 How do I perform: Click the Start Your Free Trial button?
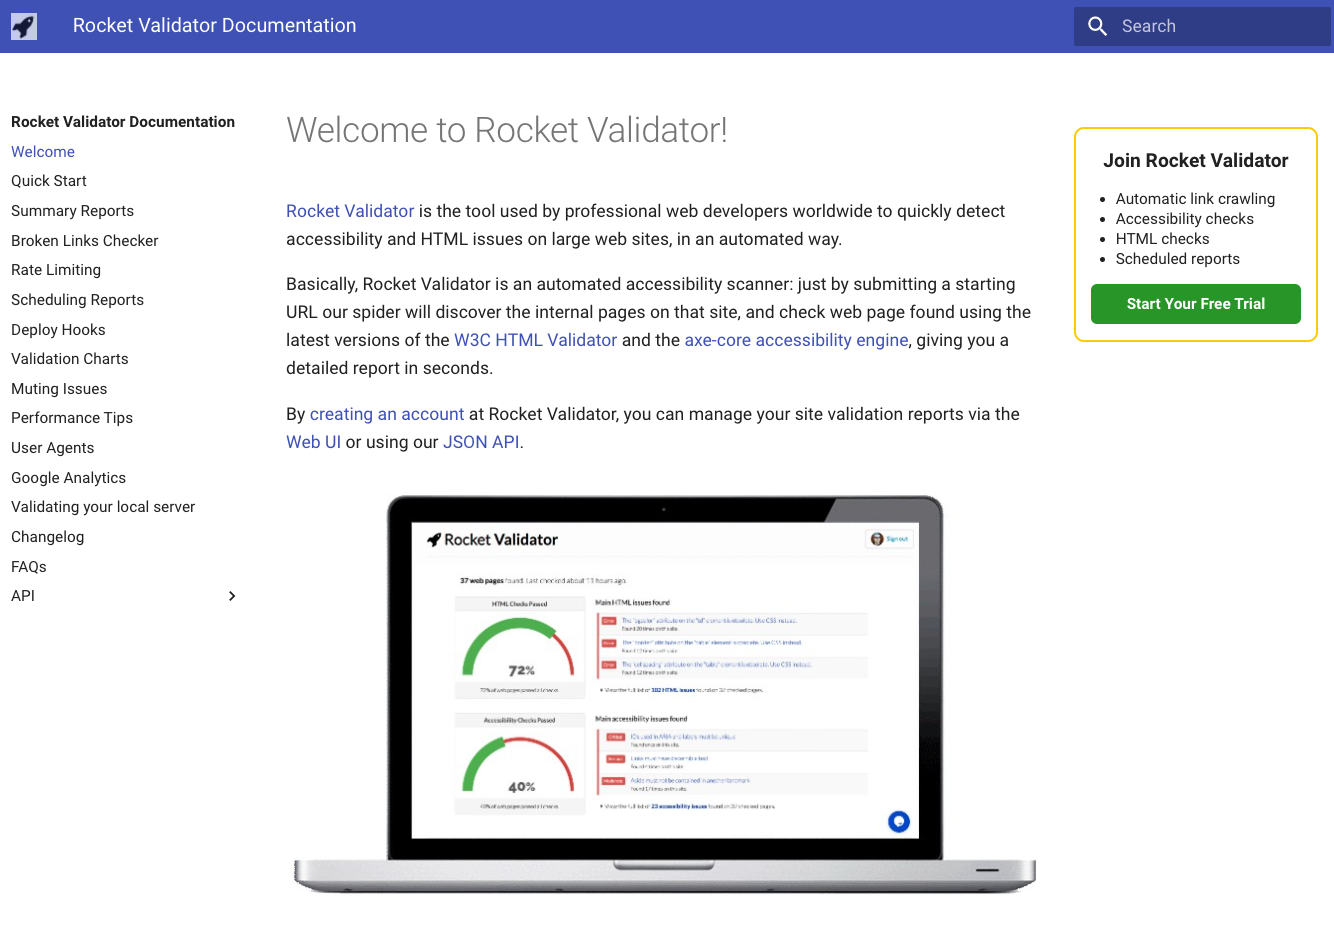[1195, 304]
